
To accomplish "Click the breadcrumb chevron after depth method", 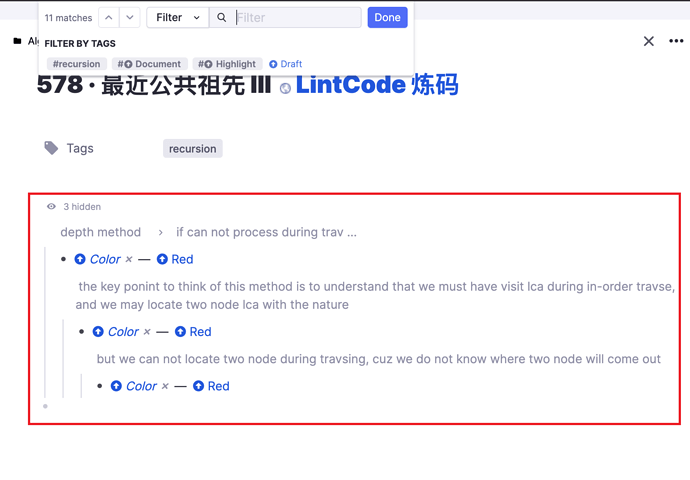I will [x=161, y=232].
